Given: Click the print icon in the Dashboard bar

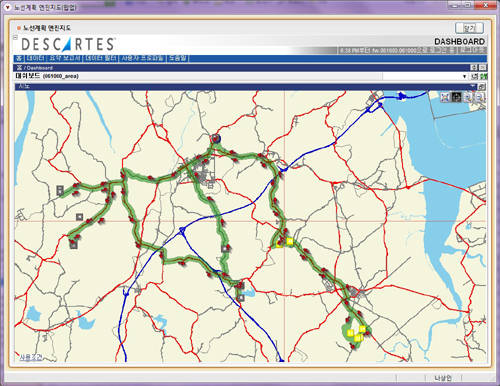Looking at the screenshot, I should 474,68.
